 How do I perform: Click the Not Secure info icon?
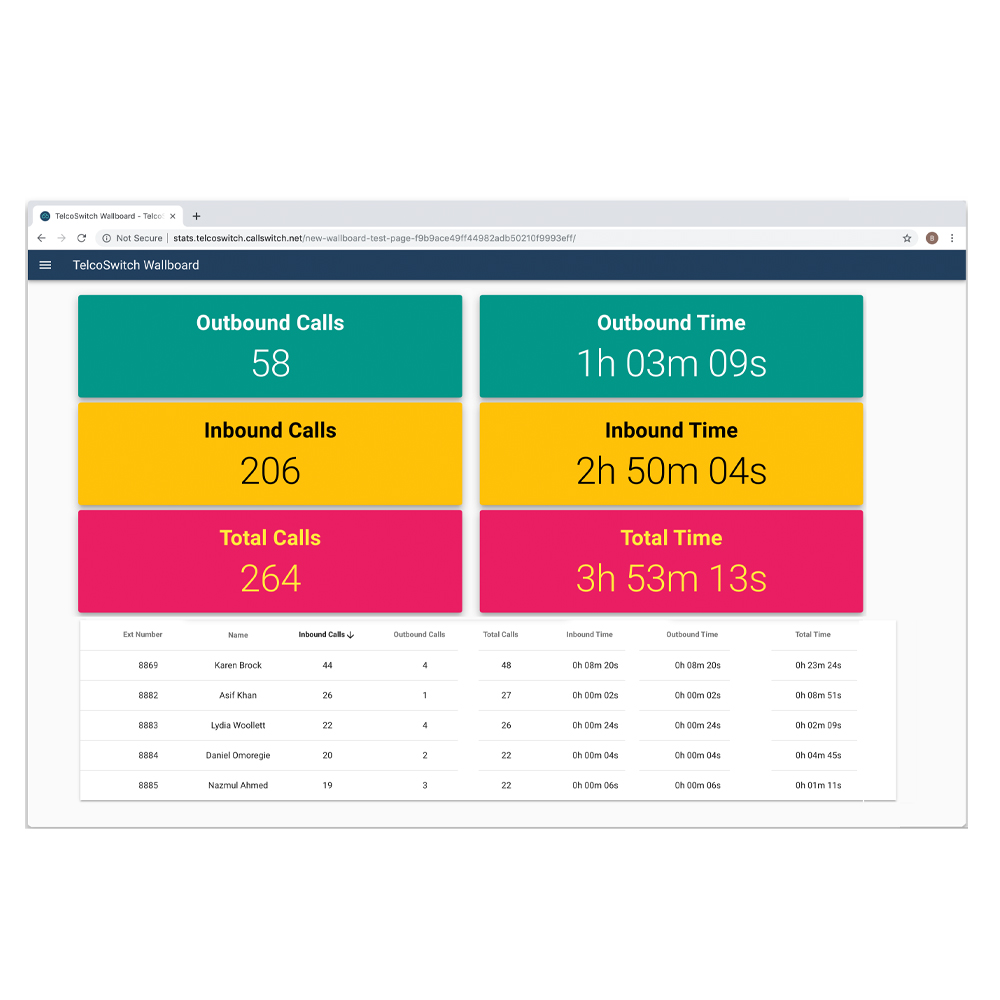tap(107, 238)
